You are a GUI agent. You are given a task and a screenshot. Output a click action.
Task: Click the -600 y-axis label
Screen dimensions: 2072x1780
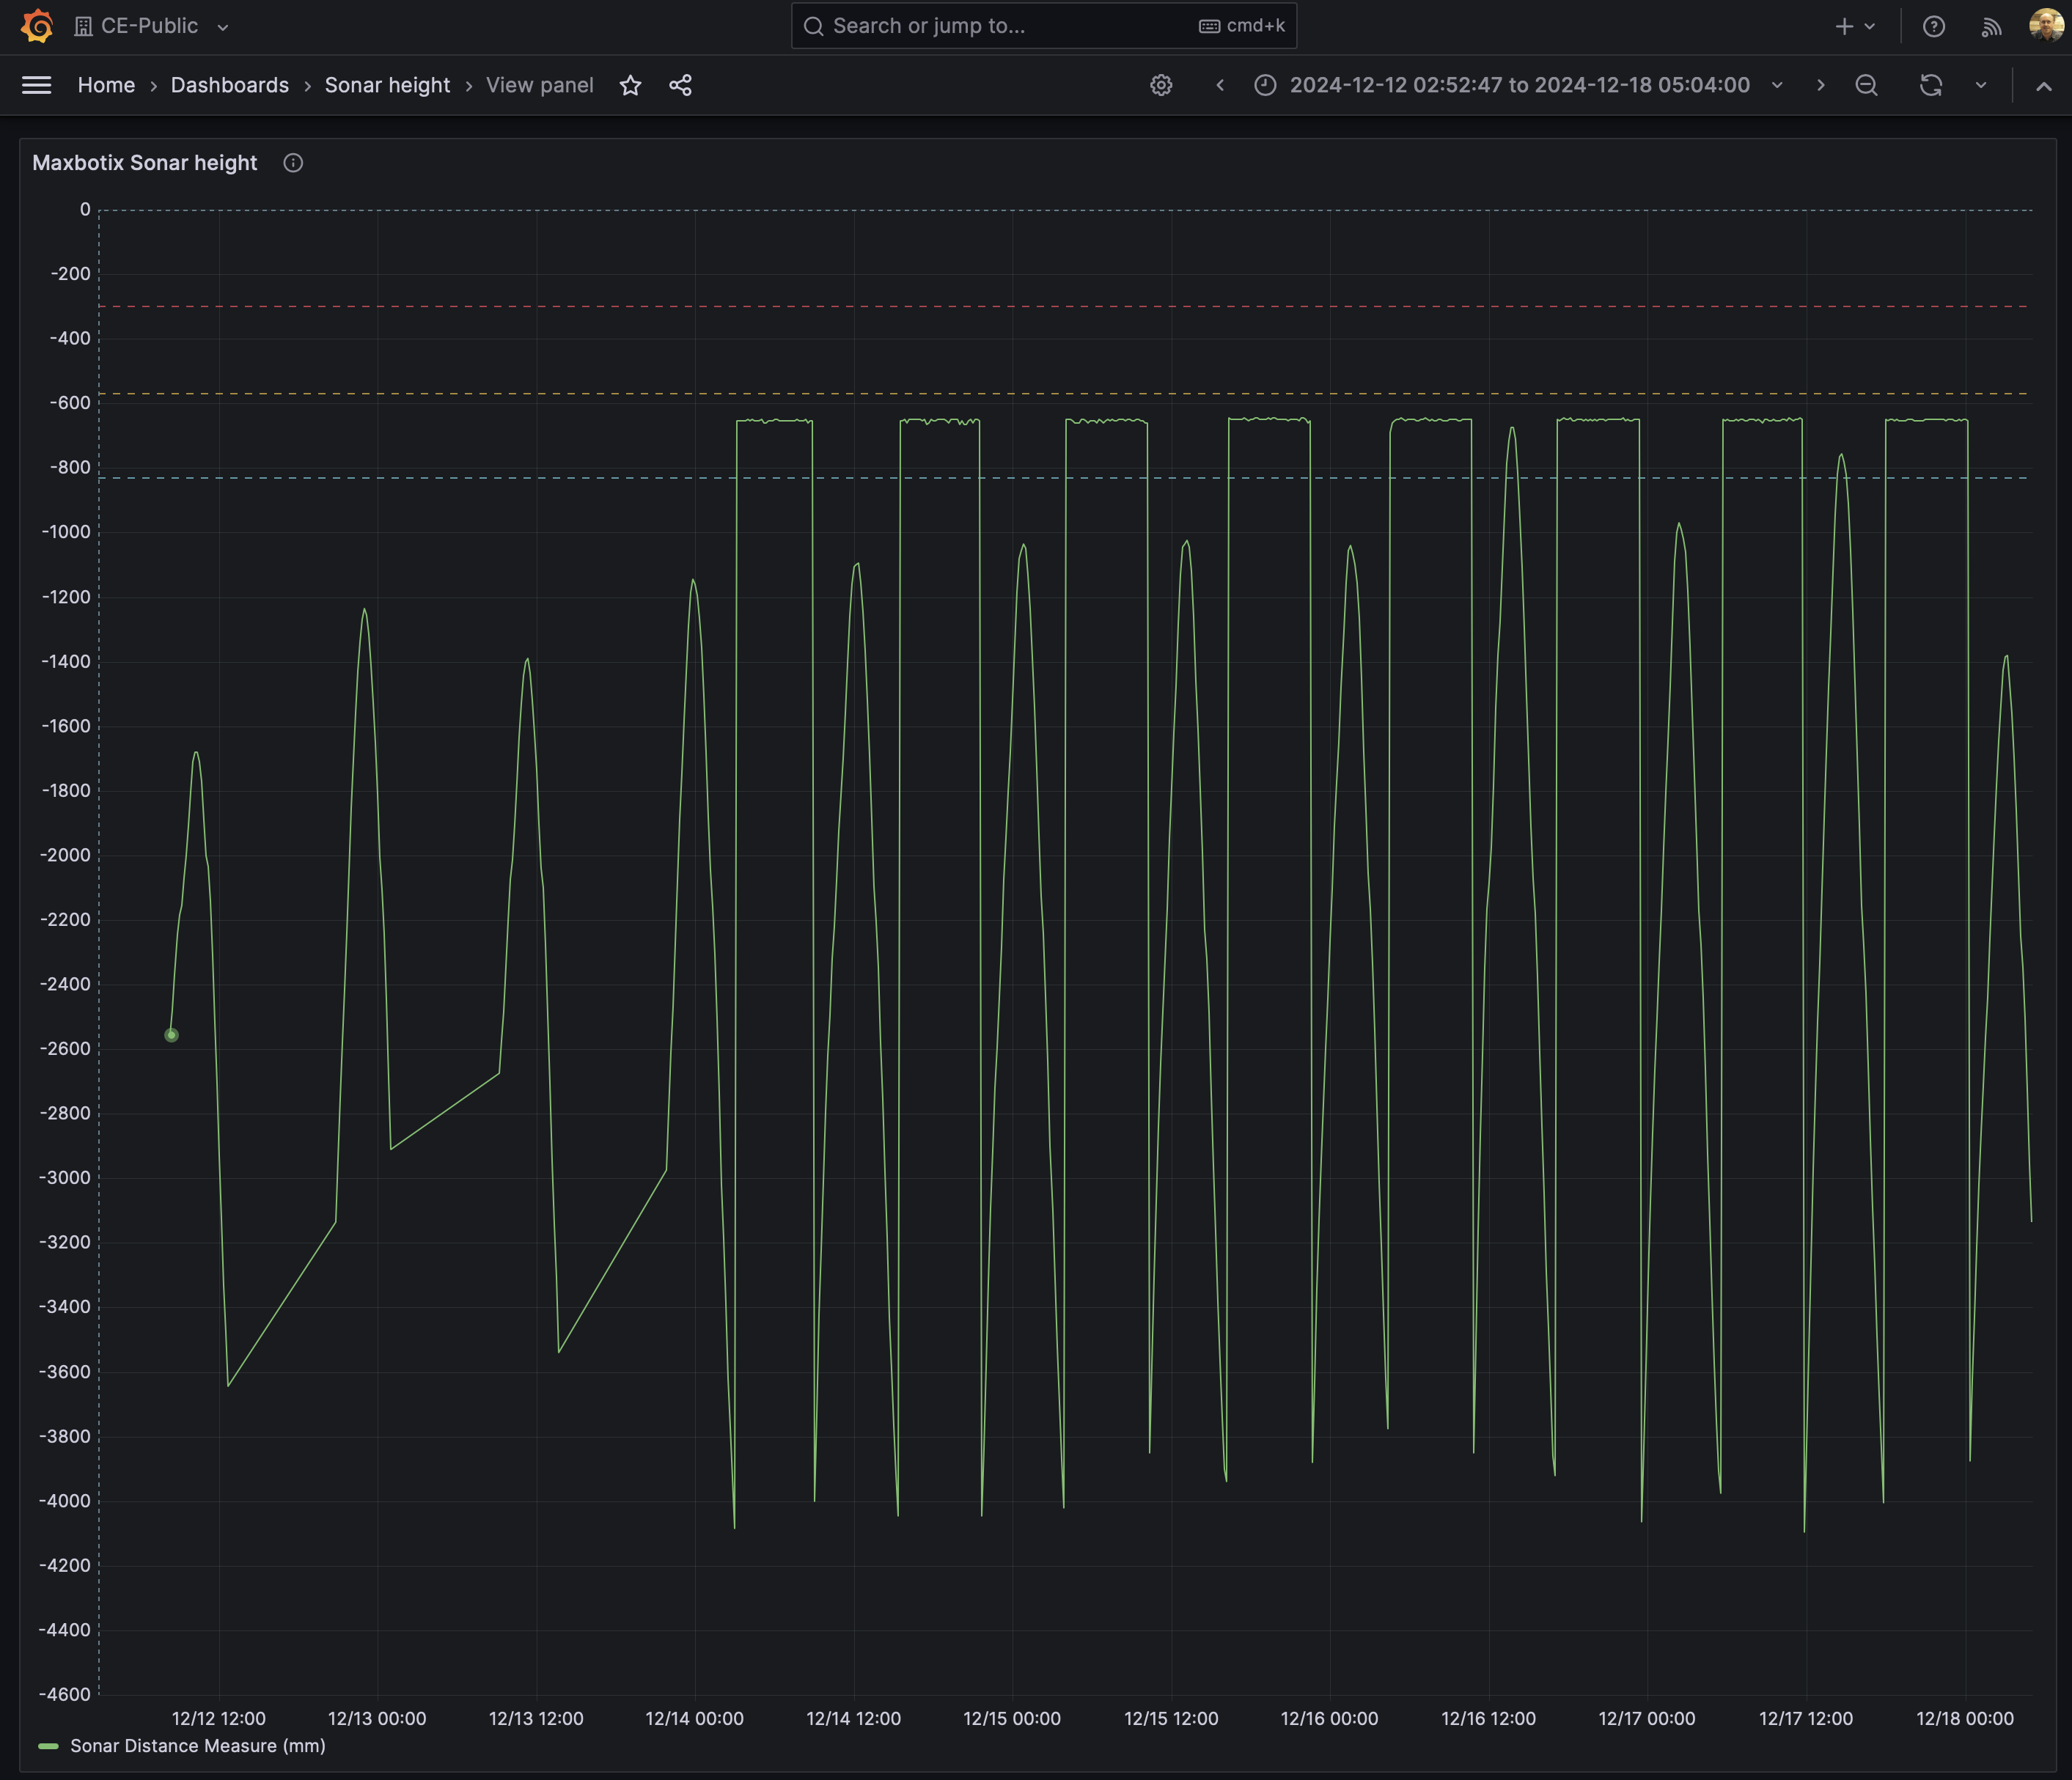point(70,402)
